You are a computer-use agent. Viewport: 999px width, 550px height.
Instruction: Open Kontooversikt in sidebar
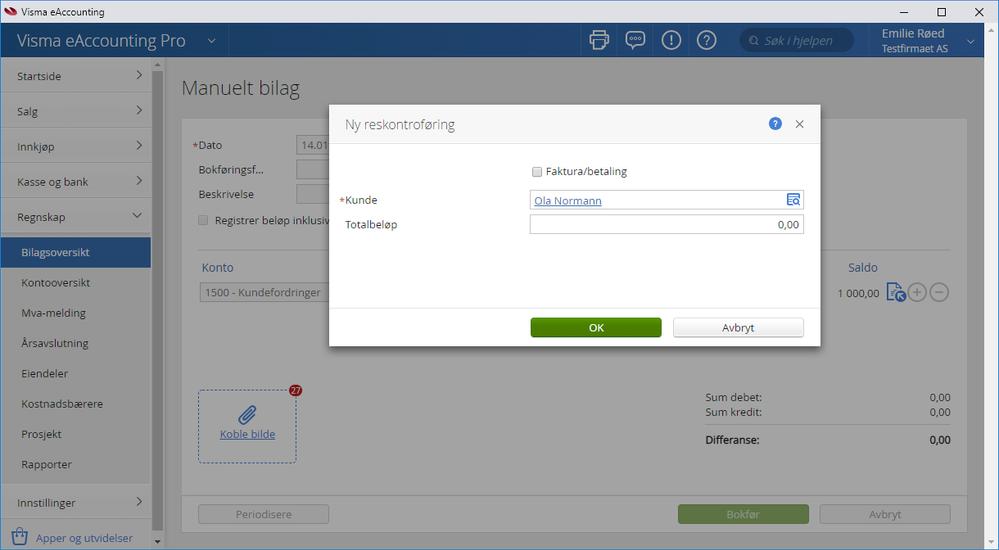pos(76,282)
